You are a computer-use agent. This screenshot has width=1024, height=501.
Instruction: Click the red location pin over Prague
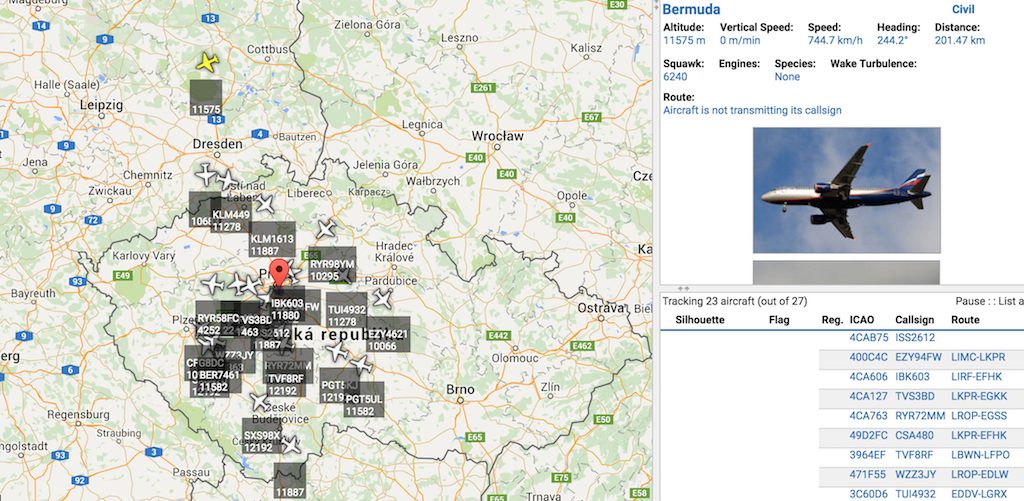tap(280, 273)
